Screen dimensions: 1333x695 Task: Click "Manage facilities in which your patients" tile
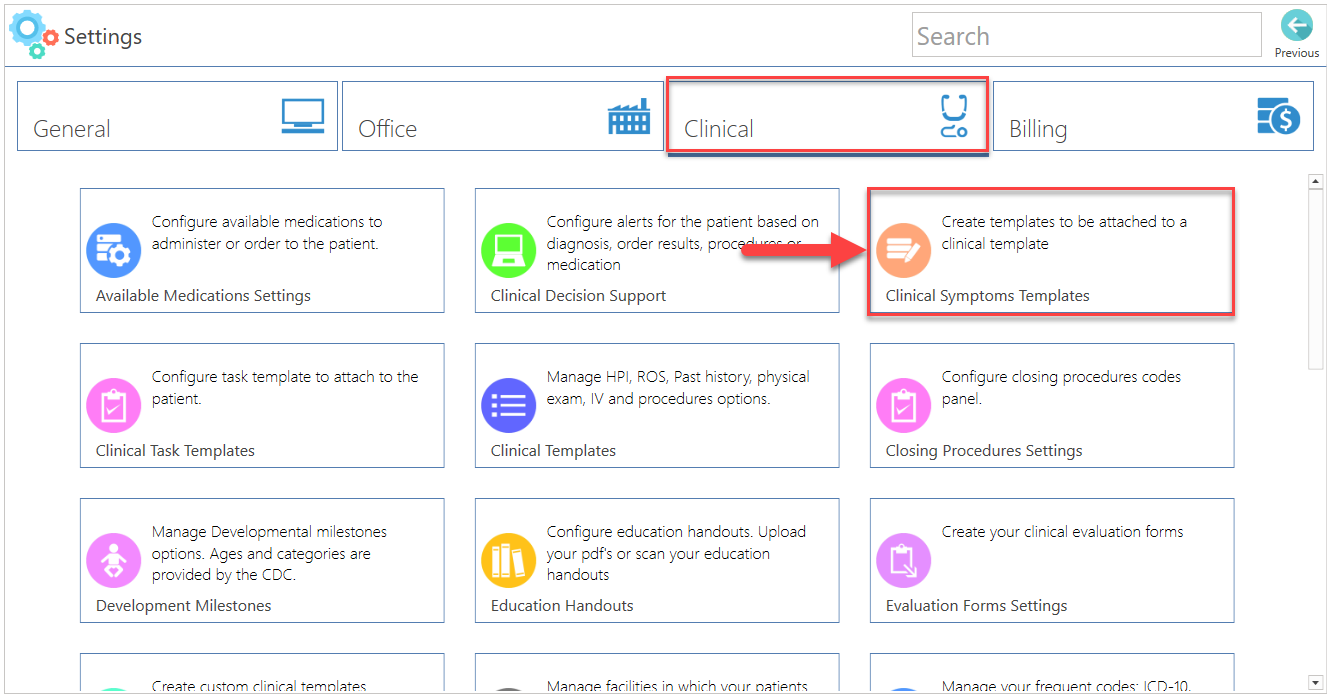pyautogui.click(x=657, y=674)
